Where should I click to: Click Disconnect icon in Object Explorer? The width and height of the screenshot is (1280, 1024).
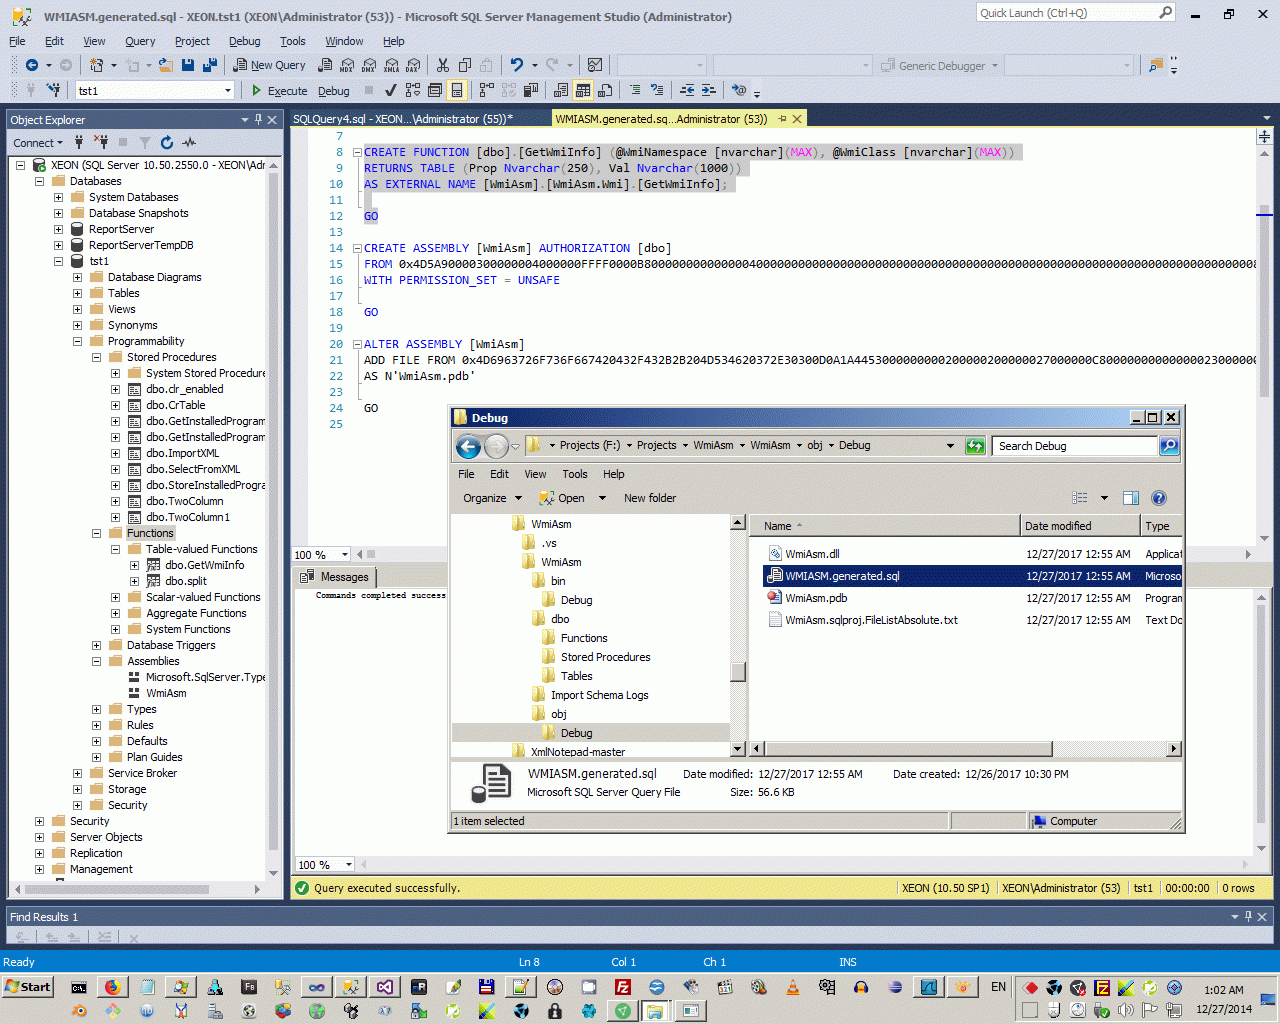click(101, 142)
